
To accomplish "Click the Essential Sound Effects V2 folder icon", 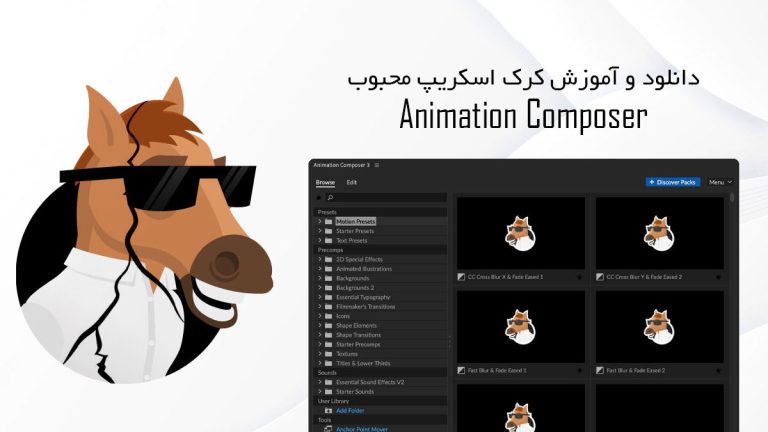I will point(329,382).
